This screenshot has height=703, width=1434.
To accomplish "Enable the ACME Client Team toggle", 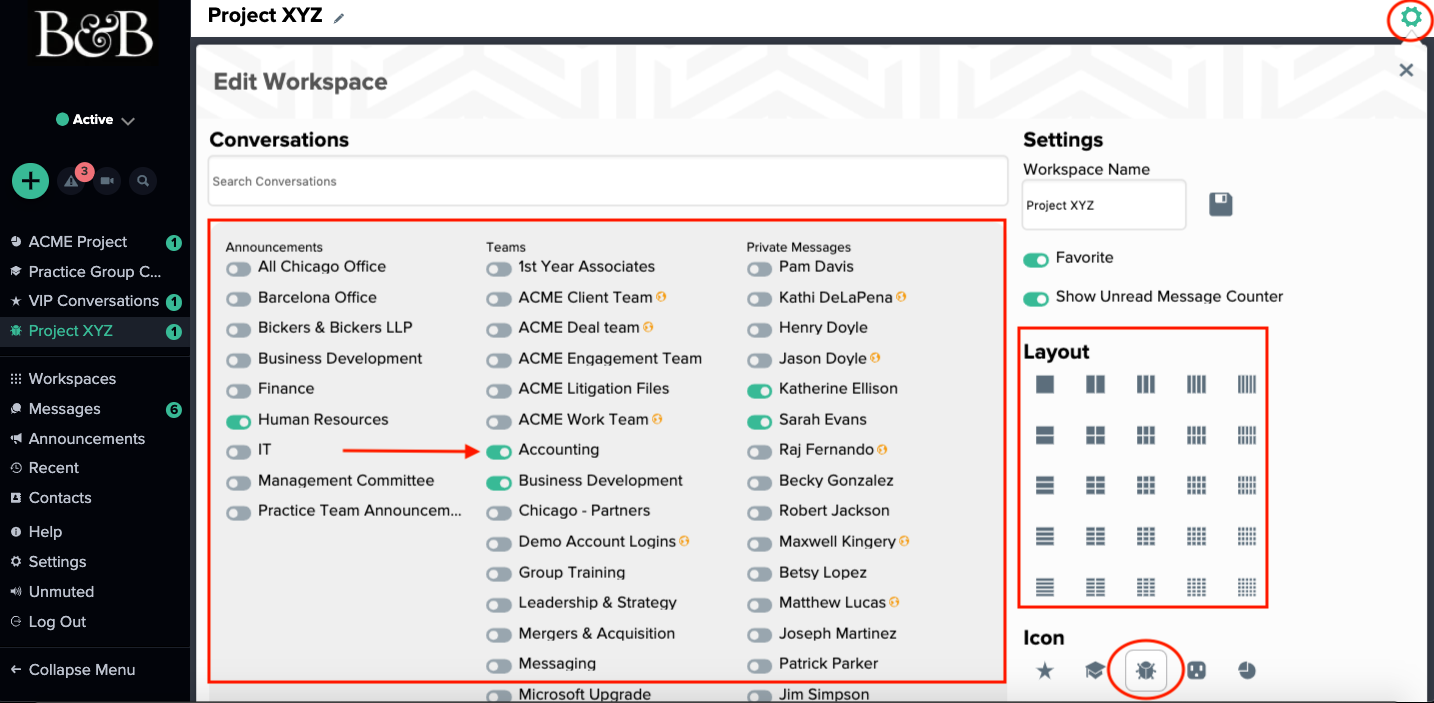I will pyautogui.click(x=499, y=300).
